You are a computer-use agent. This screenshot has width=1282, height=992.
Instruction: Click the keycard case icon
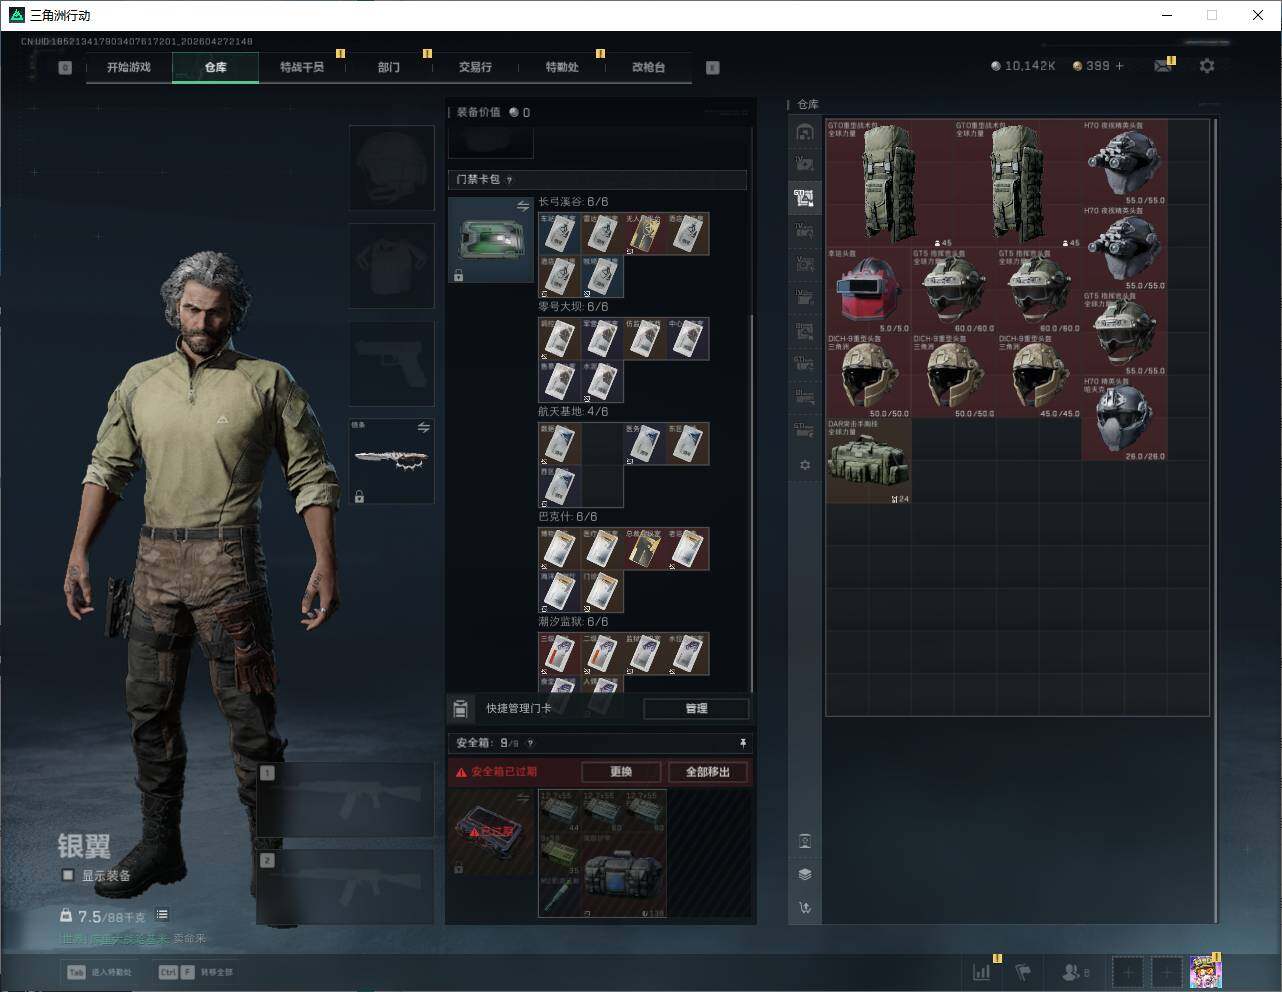(490, 240)
